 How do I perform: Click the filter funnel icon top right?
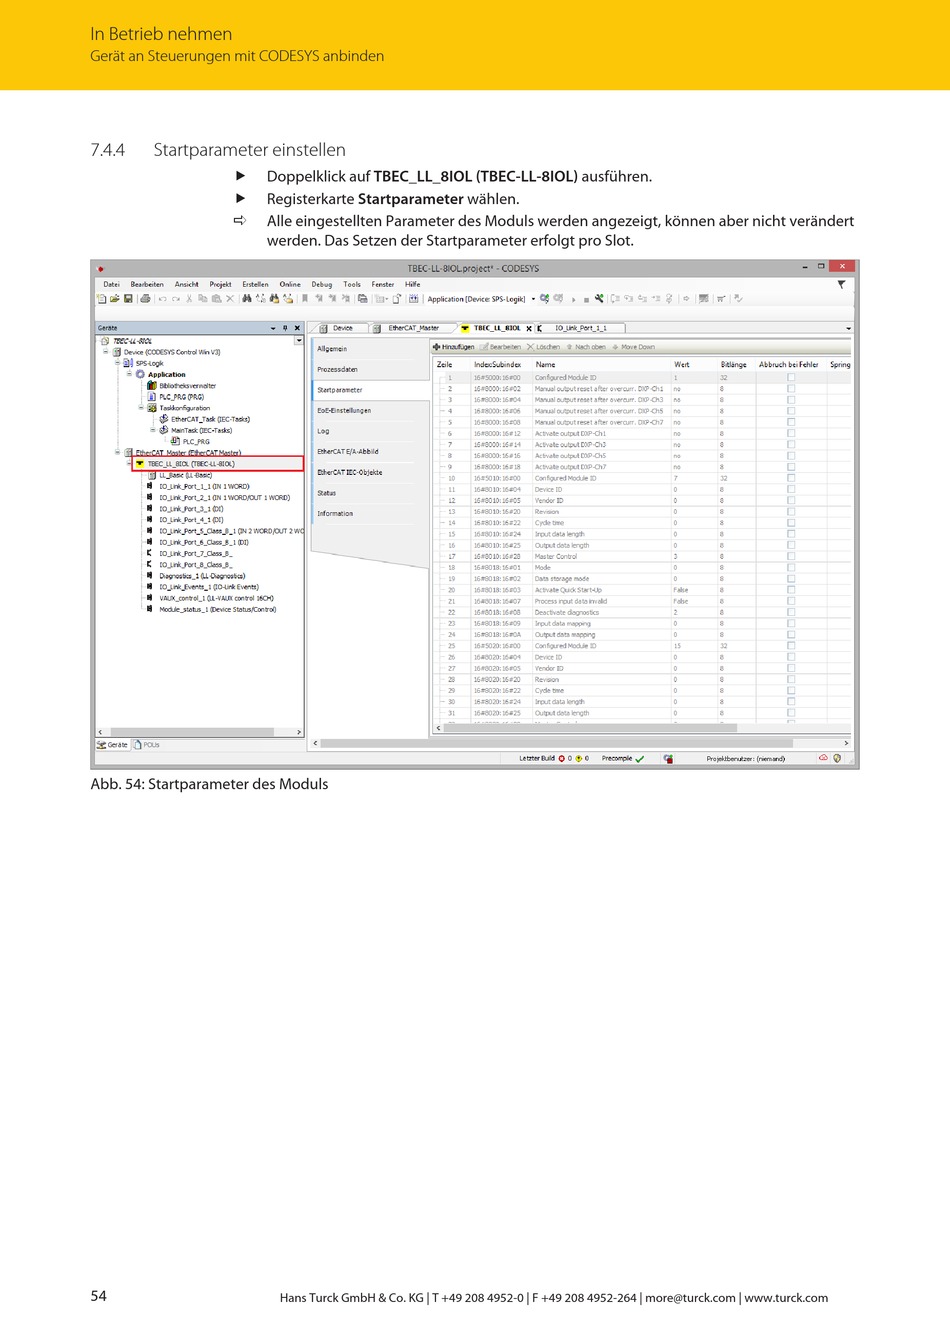841,285
